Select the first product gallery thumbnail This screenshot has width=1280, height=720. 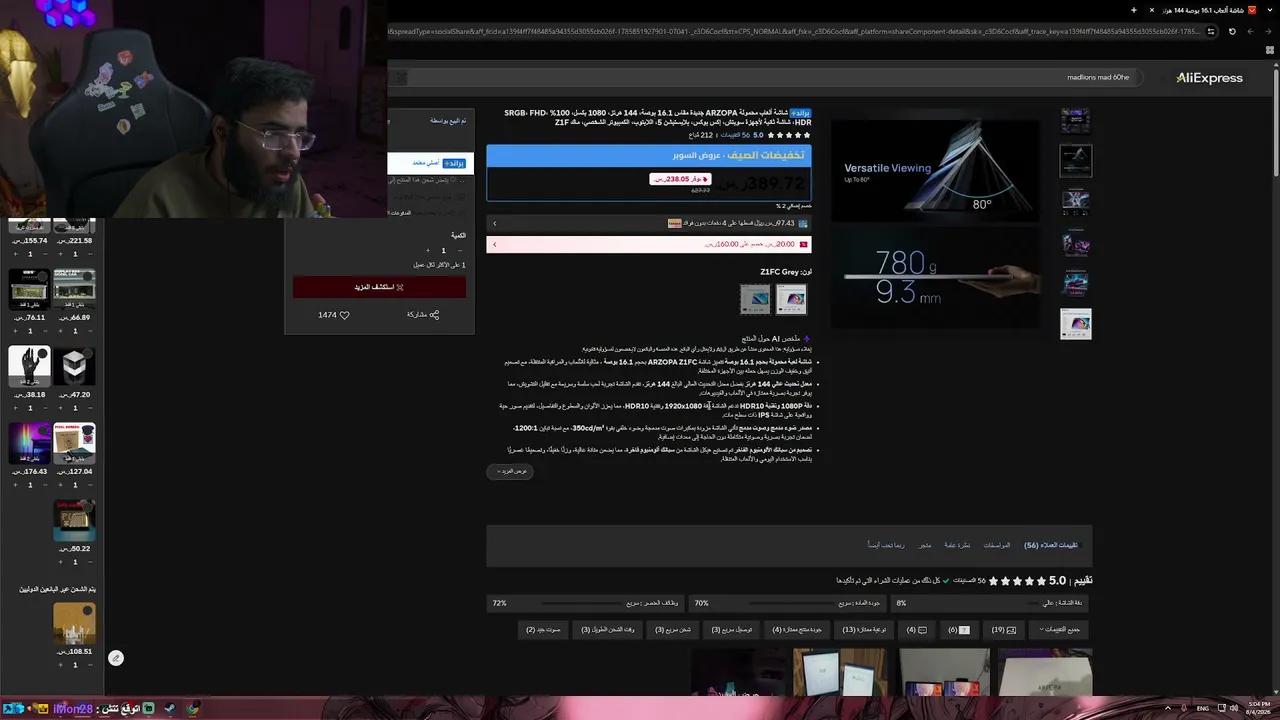(1076, 122)
